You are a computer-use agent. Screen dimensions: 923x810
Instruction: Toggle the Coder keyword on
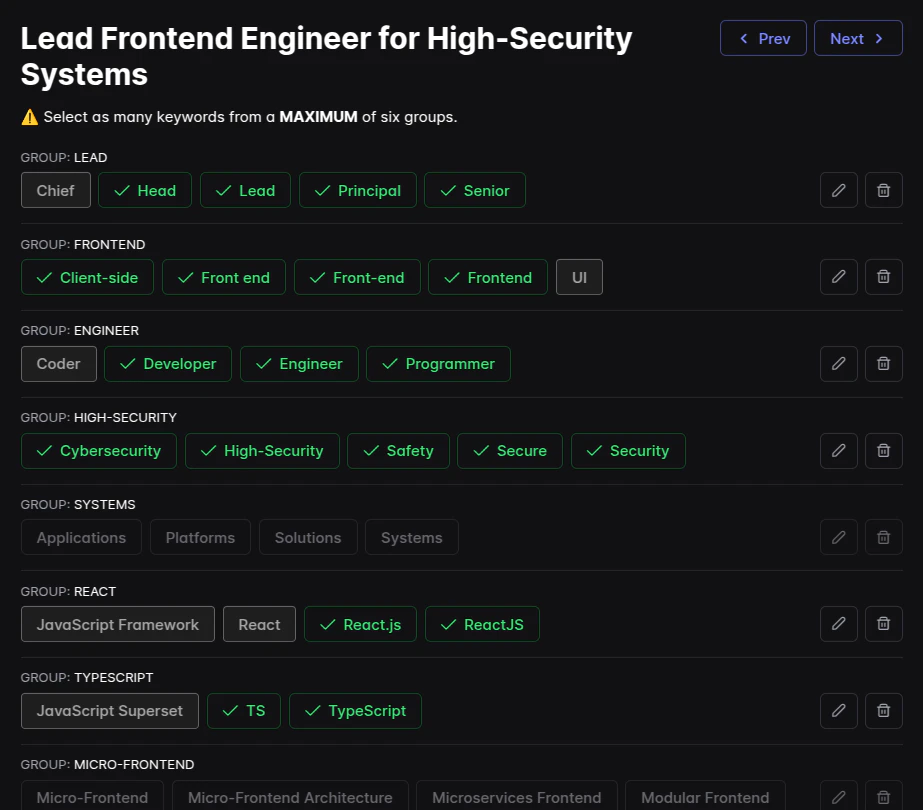point(58,364)
